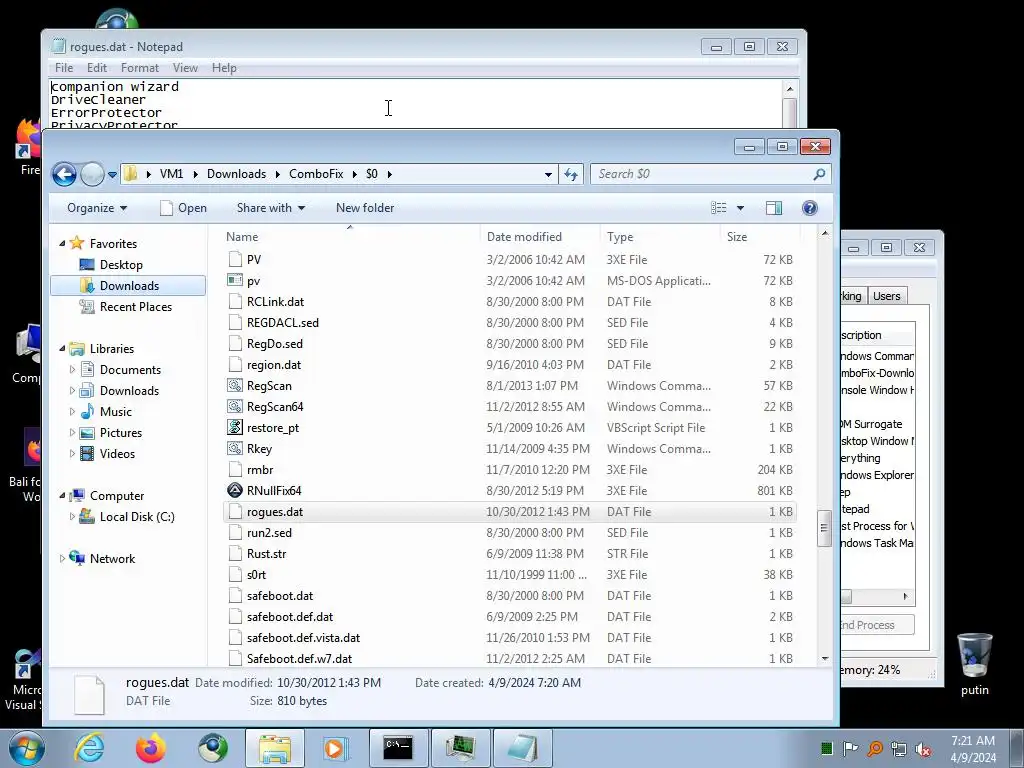Image resolution: width=1024 pixels, height=768 pixels.
Task: Click End Process button in Task Manager
Action: (876, 625)
